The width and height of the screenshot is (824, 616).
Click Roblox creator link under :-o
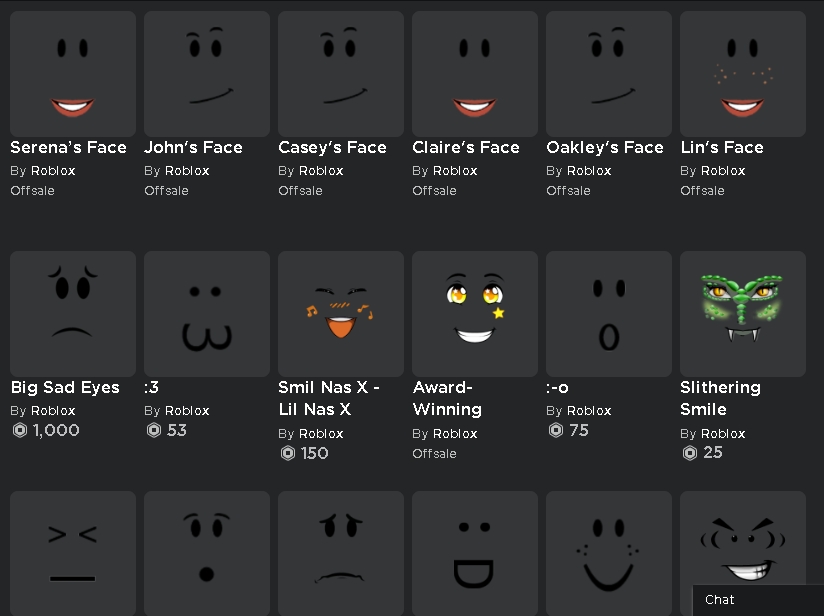pyautogui.click(x=589, y=410)
